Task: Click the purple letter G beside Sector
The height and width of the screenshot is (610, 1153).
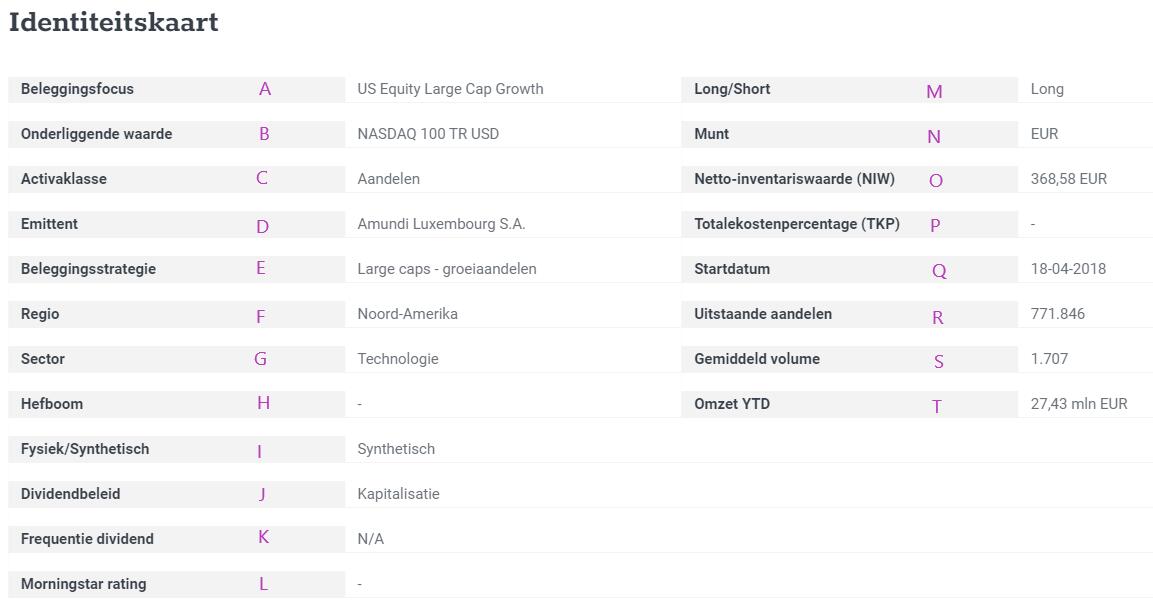Action: [260, 359]
